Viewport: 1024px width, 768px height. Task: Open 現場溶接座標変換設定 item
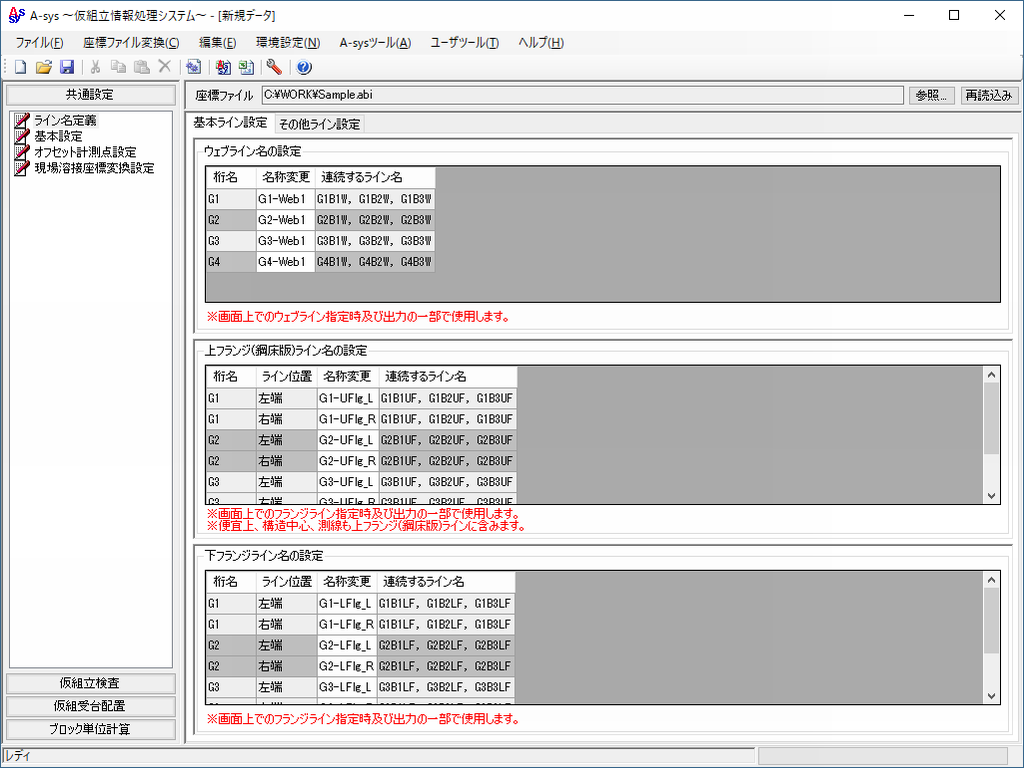(93, 168)
